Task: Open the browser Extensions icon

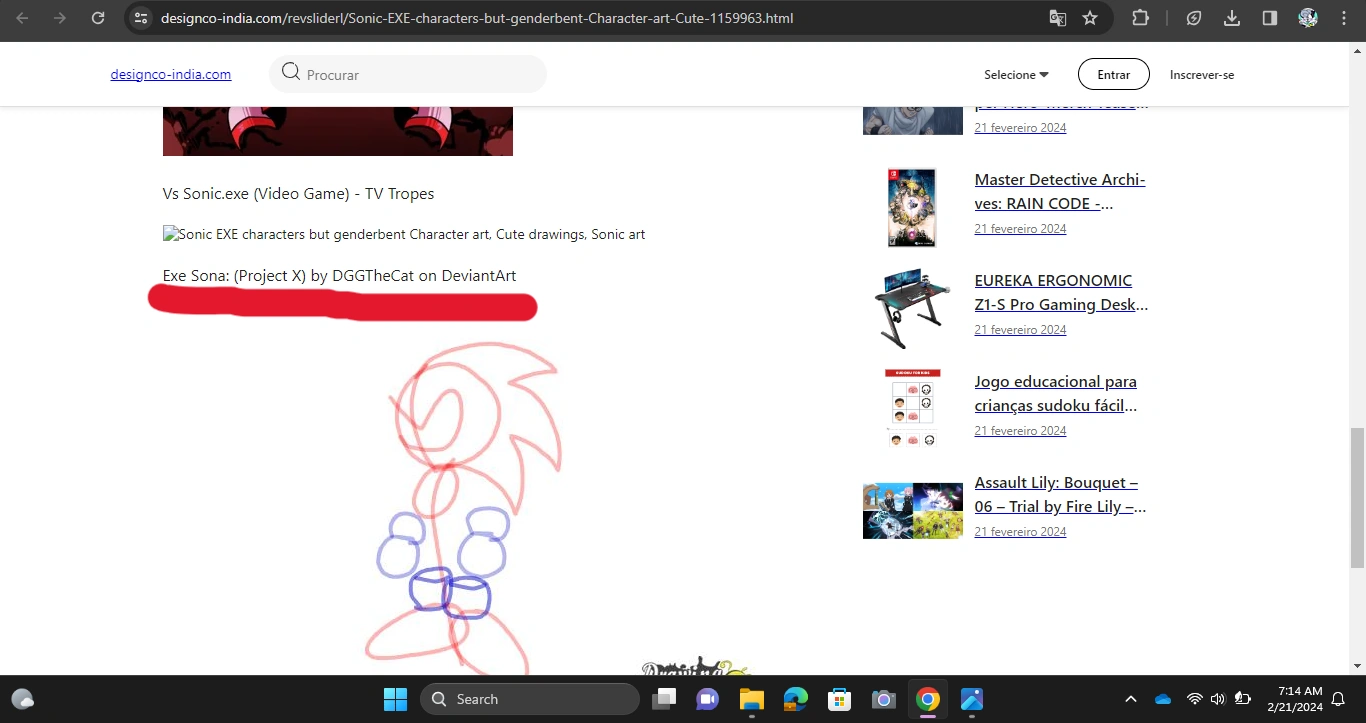Action: tap(1139, 18)
